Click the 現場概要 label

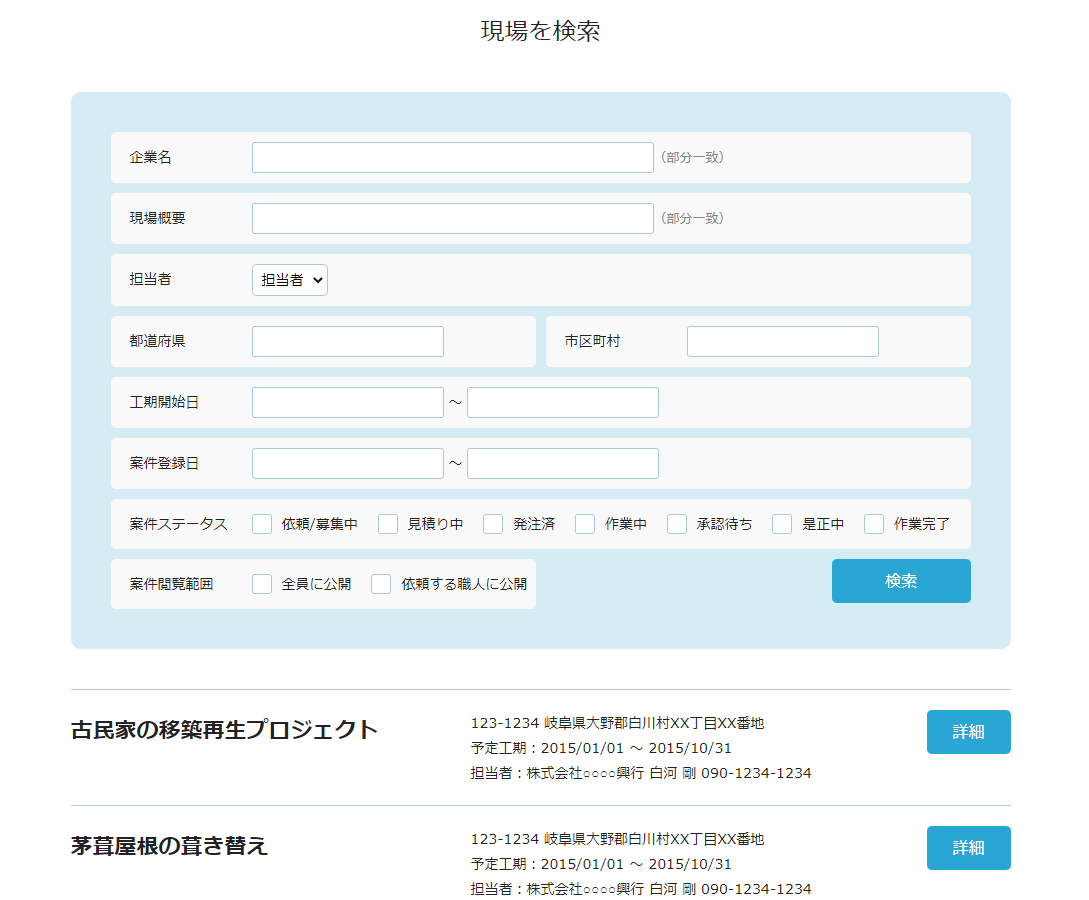tap(157, 218)
